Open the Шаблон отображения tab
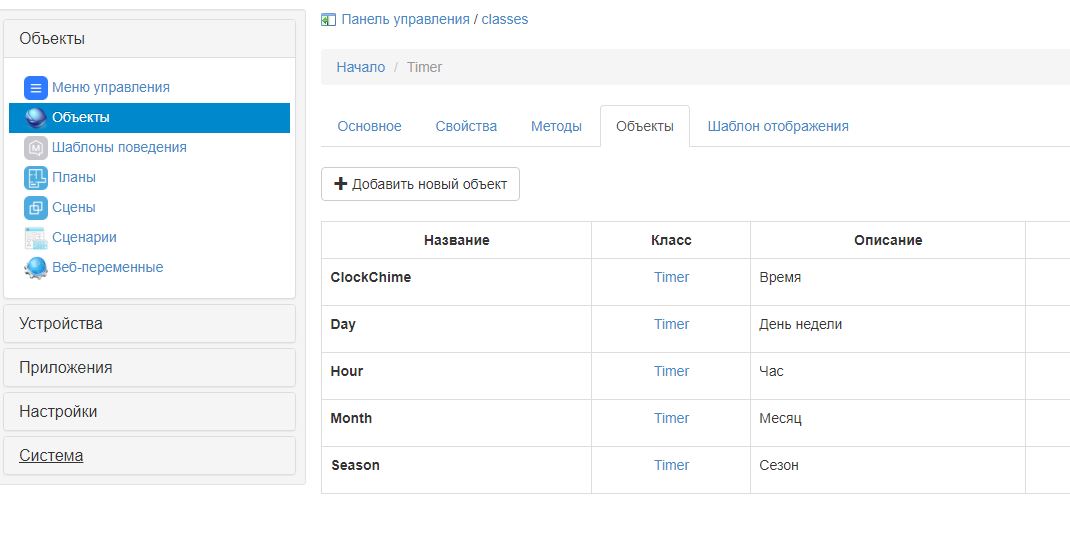This screenshot has width=1070, height=548. click(778, 126)
